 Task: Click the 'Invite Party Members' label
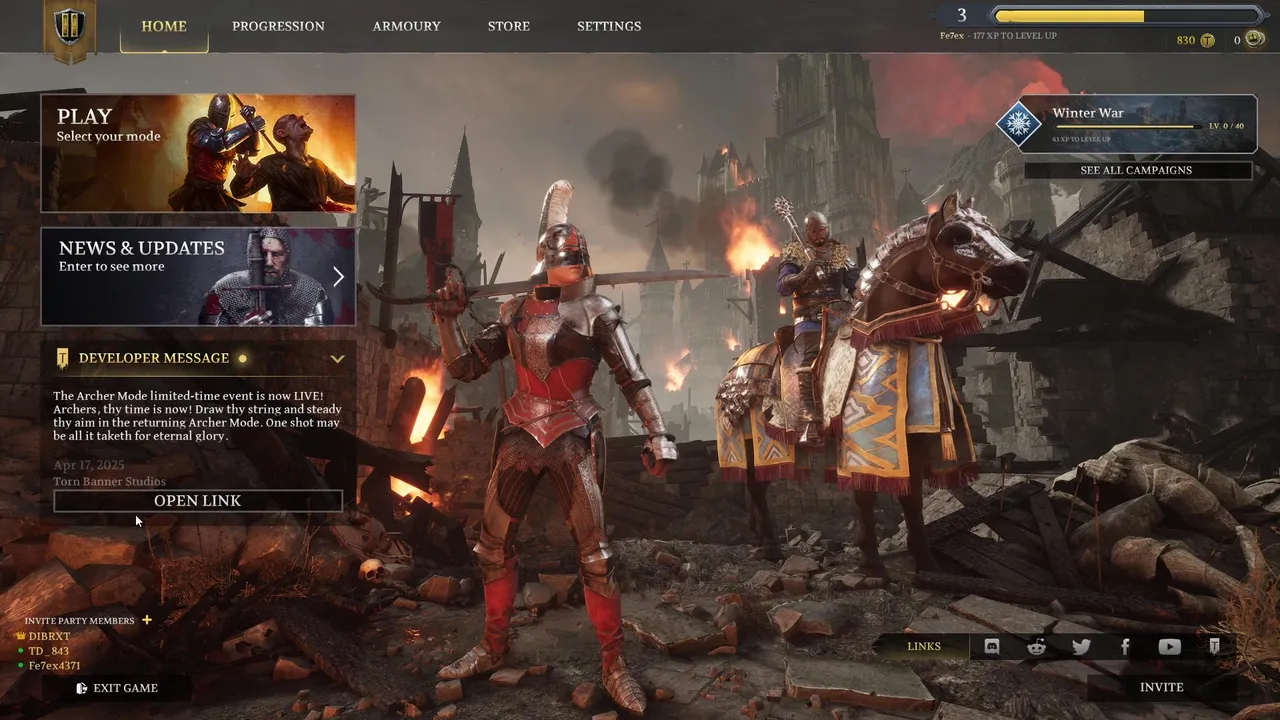coord(79,621)
